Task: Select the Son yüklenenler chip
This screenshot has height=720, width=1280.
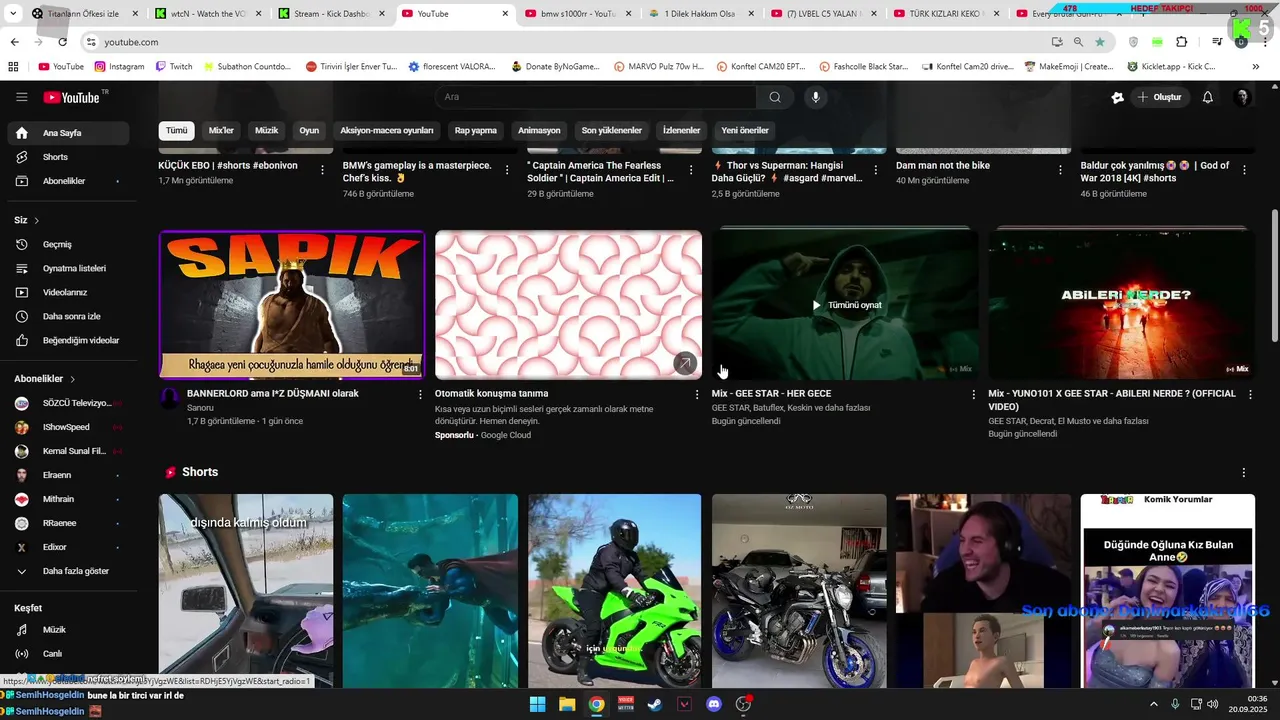Action: pos(612,130)
